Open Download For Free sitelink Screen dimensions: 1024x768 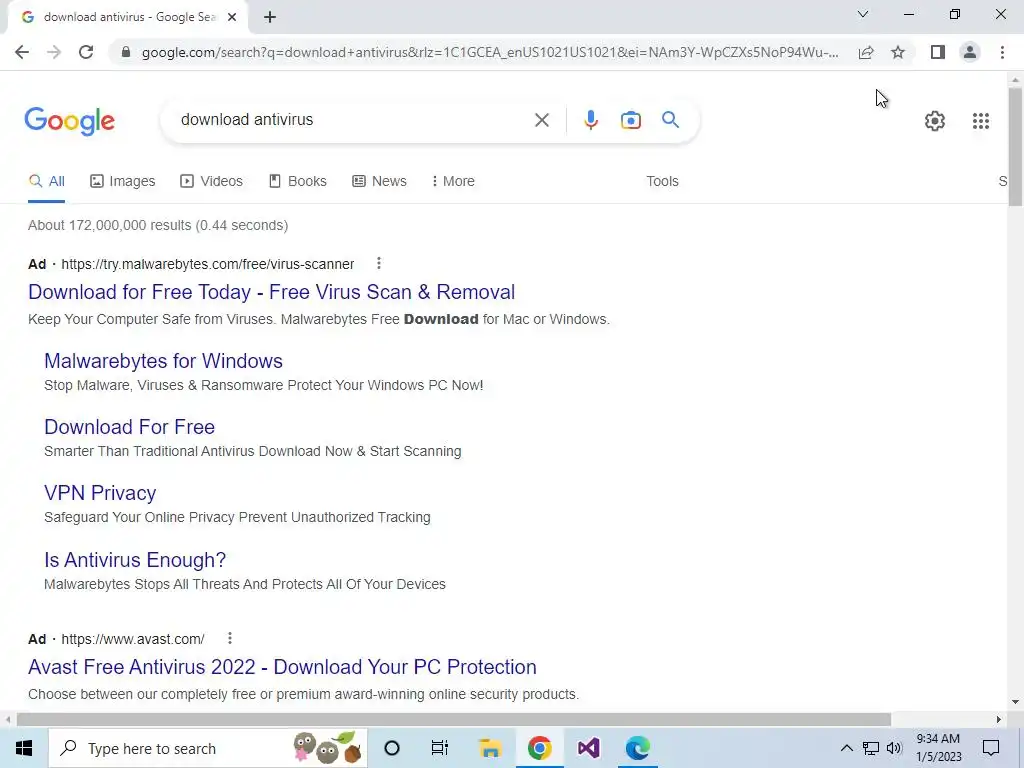click(129, 427)
